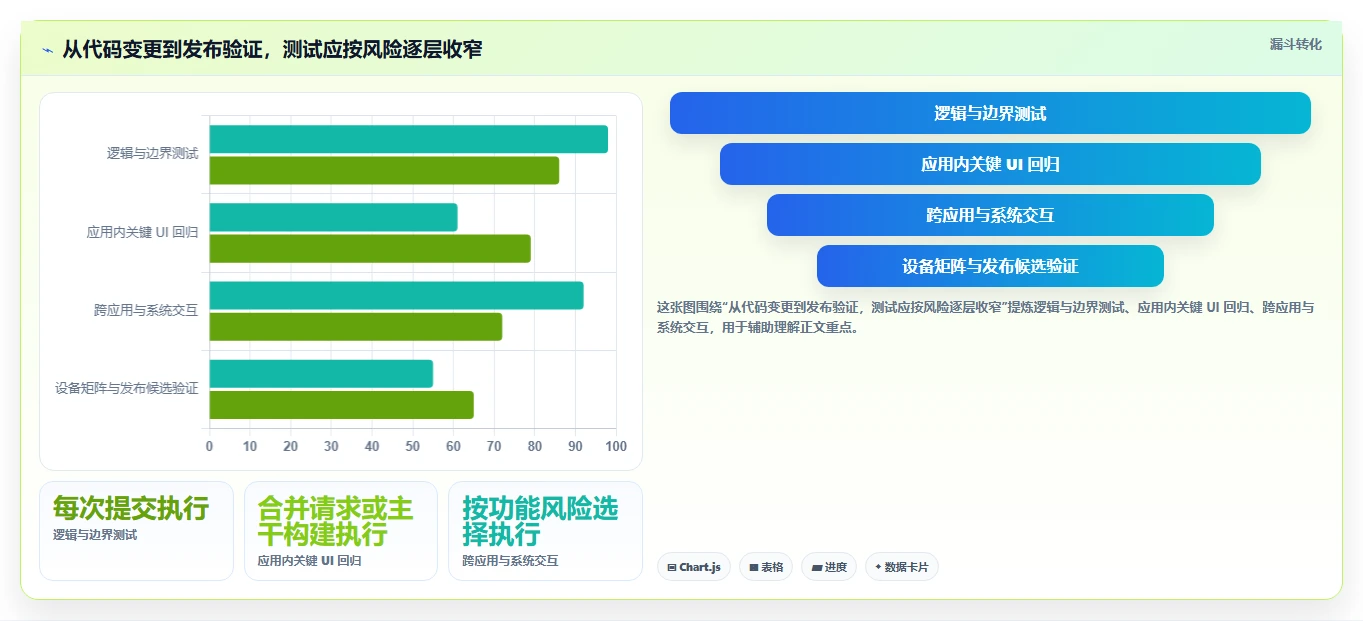Click the teal bar for 跨应用与系统交互
The width and height of the screenshot is (1363, 621).
(x=396, y=295)
